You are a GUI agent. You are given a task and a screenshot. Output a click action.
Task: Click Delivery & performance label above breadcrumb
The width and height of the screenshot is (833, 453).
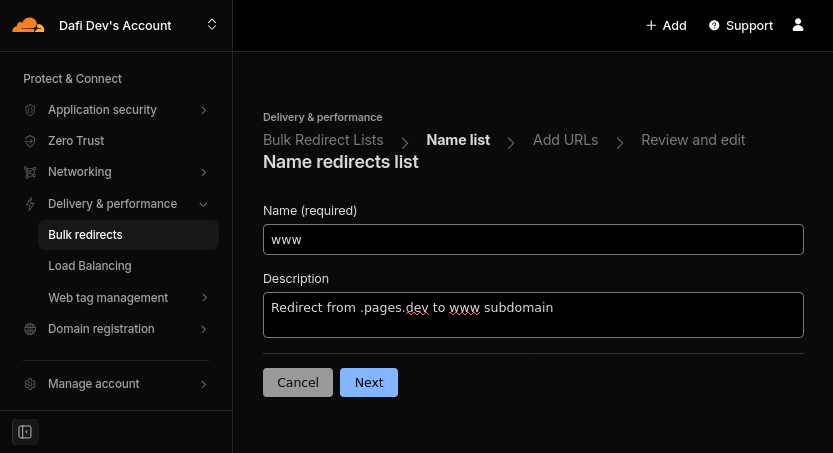(x=322, y=117)
